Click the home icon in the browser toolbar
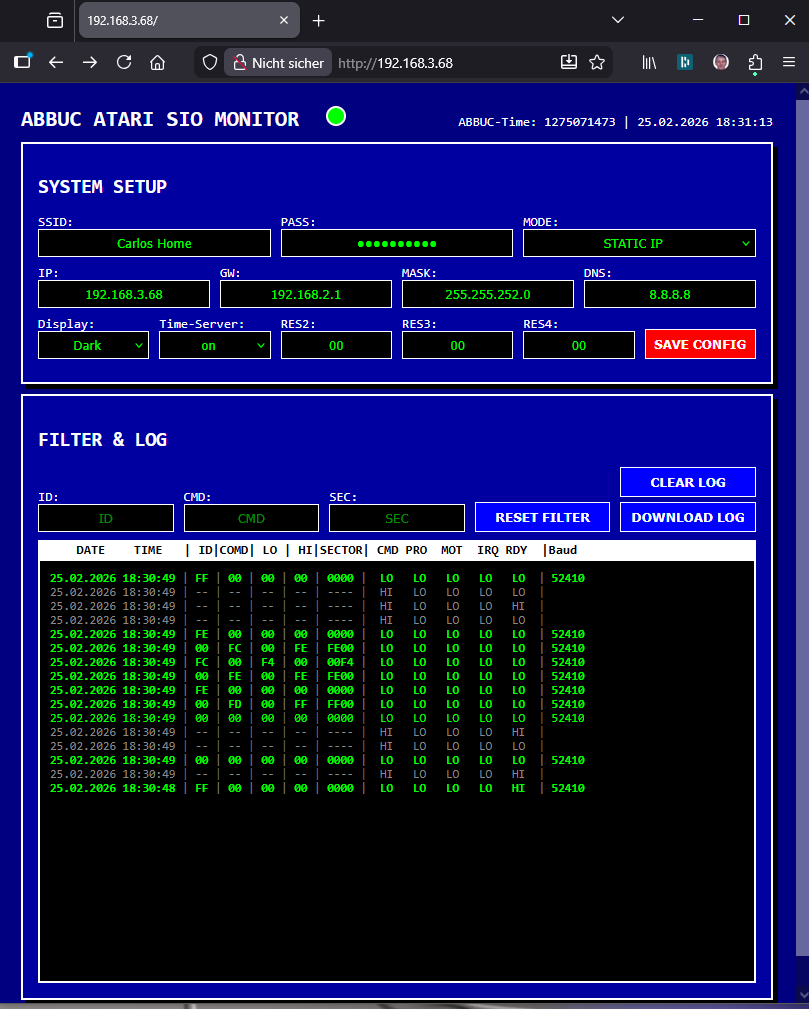 [158, 61]
